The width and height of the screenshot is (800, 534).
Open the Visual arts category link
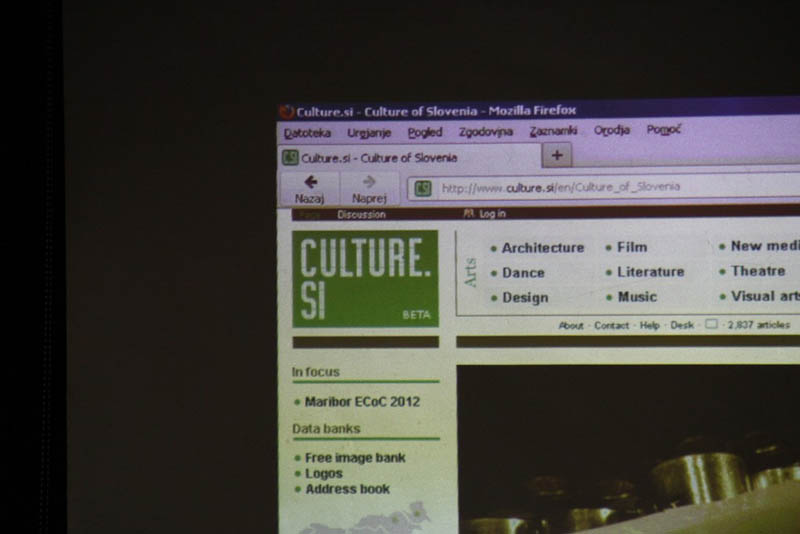(765, 296)
